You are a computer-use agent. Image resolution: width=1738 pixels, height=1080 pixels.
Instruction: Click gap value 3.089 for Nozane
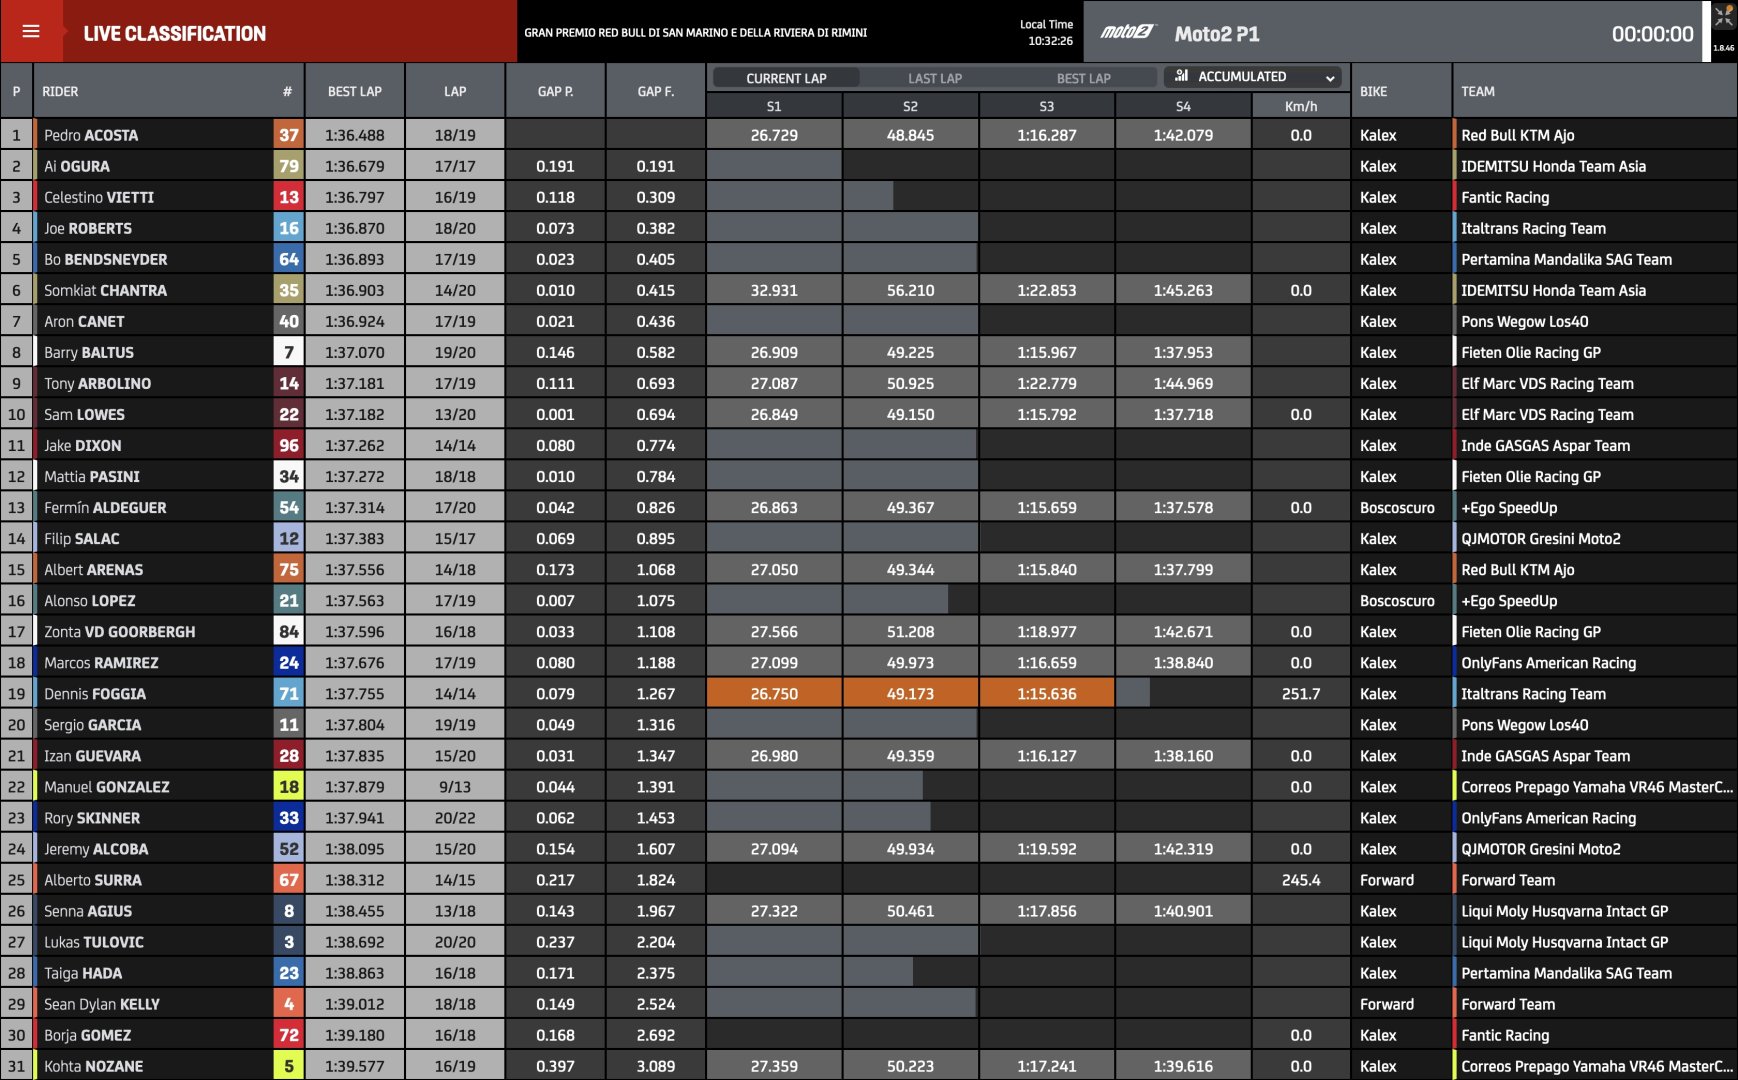[656, 1066]
